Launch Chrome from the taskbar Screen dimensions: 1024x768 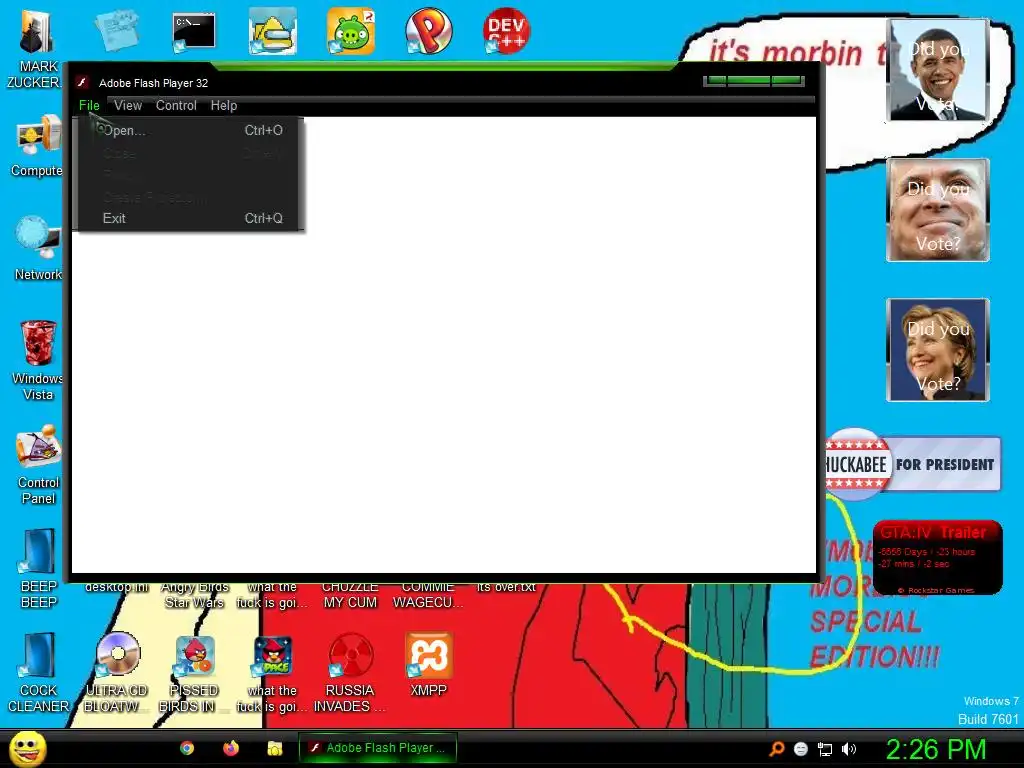187,748
